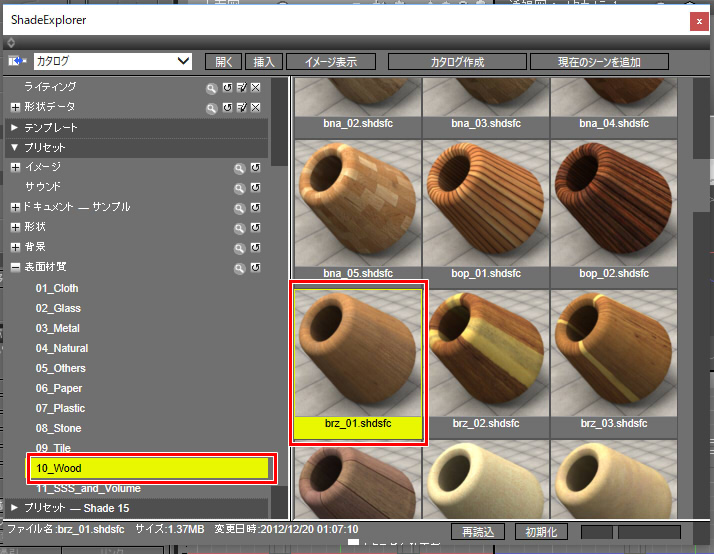Select the 08_Stone category

[59, 428]
